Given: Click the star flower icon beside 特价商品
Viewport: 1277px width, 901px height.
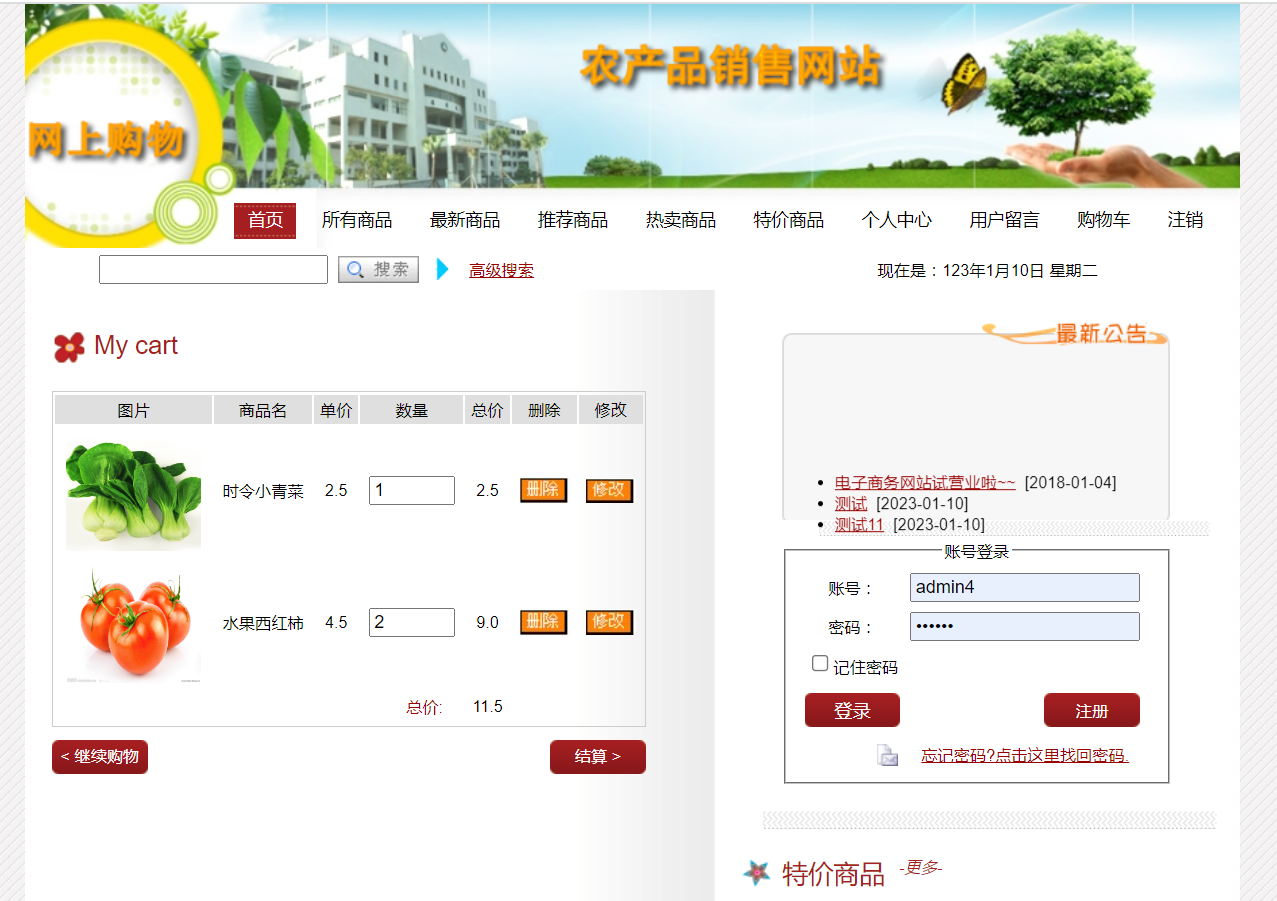Looking at the screenshot, I should tap(757, 873).
